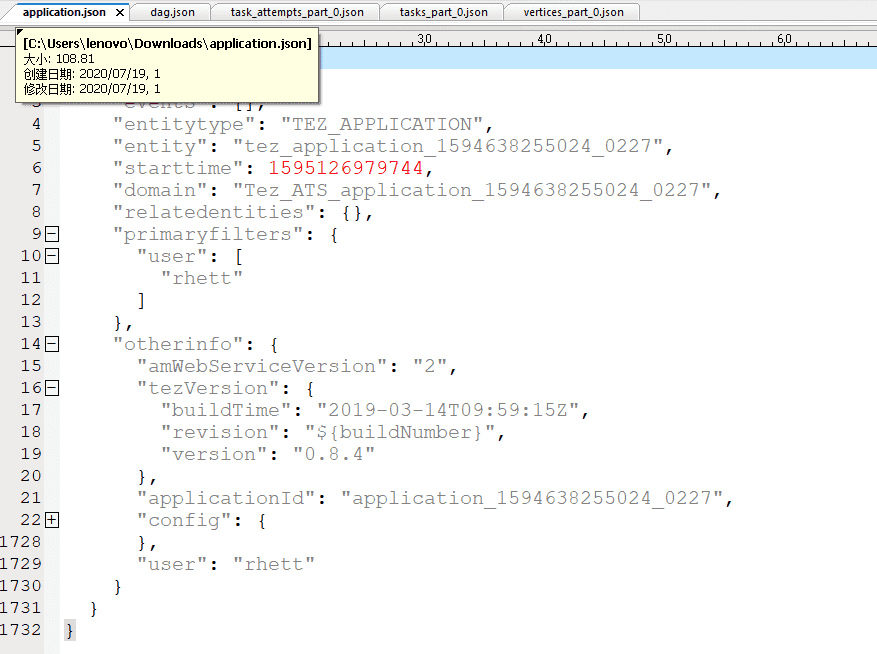Screen dimensions: 877x654
Task: Collapse the tezVersion block on line 16
Action: (x=52, y=388)
